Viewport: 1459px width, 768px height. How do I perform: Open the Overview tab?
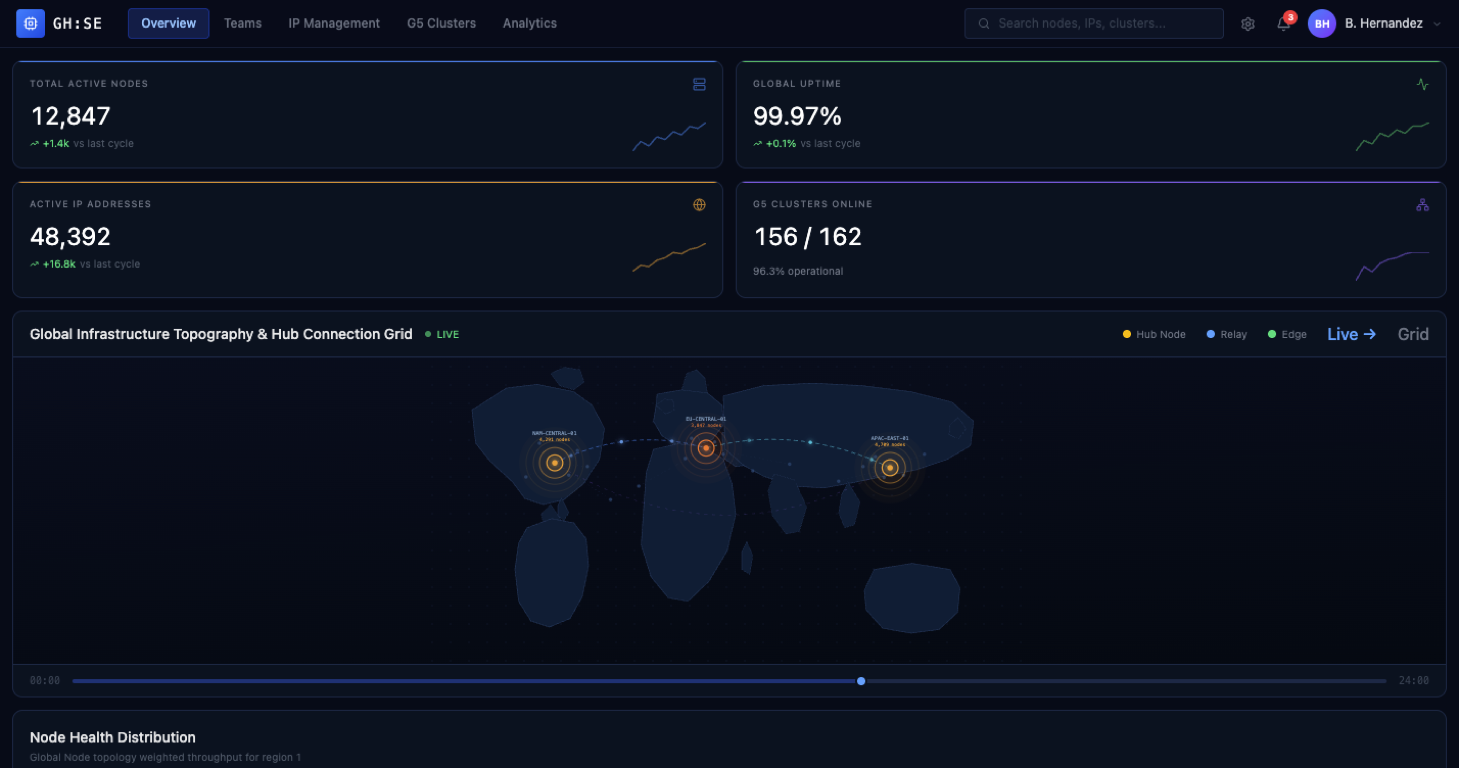click(x=169, y=23)
